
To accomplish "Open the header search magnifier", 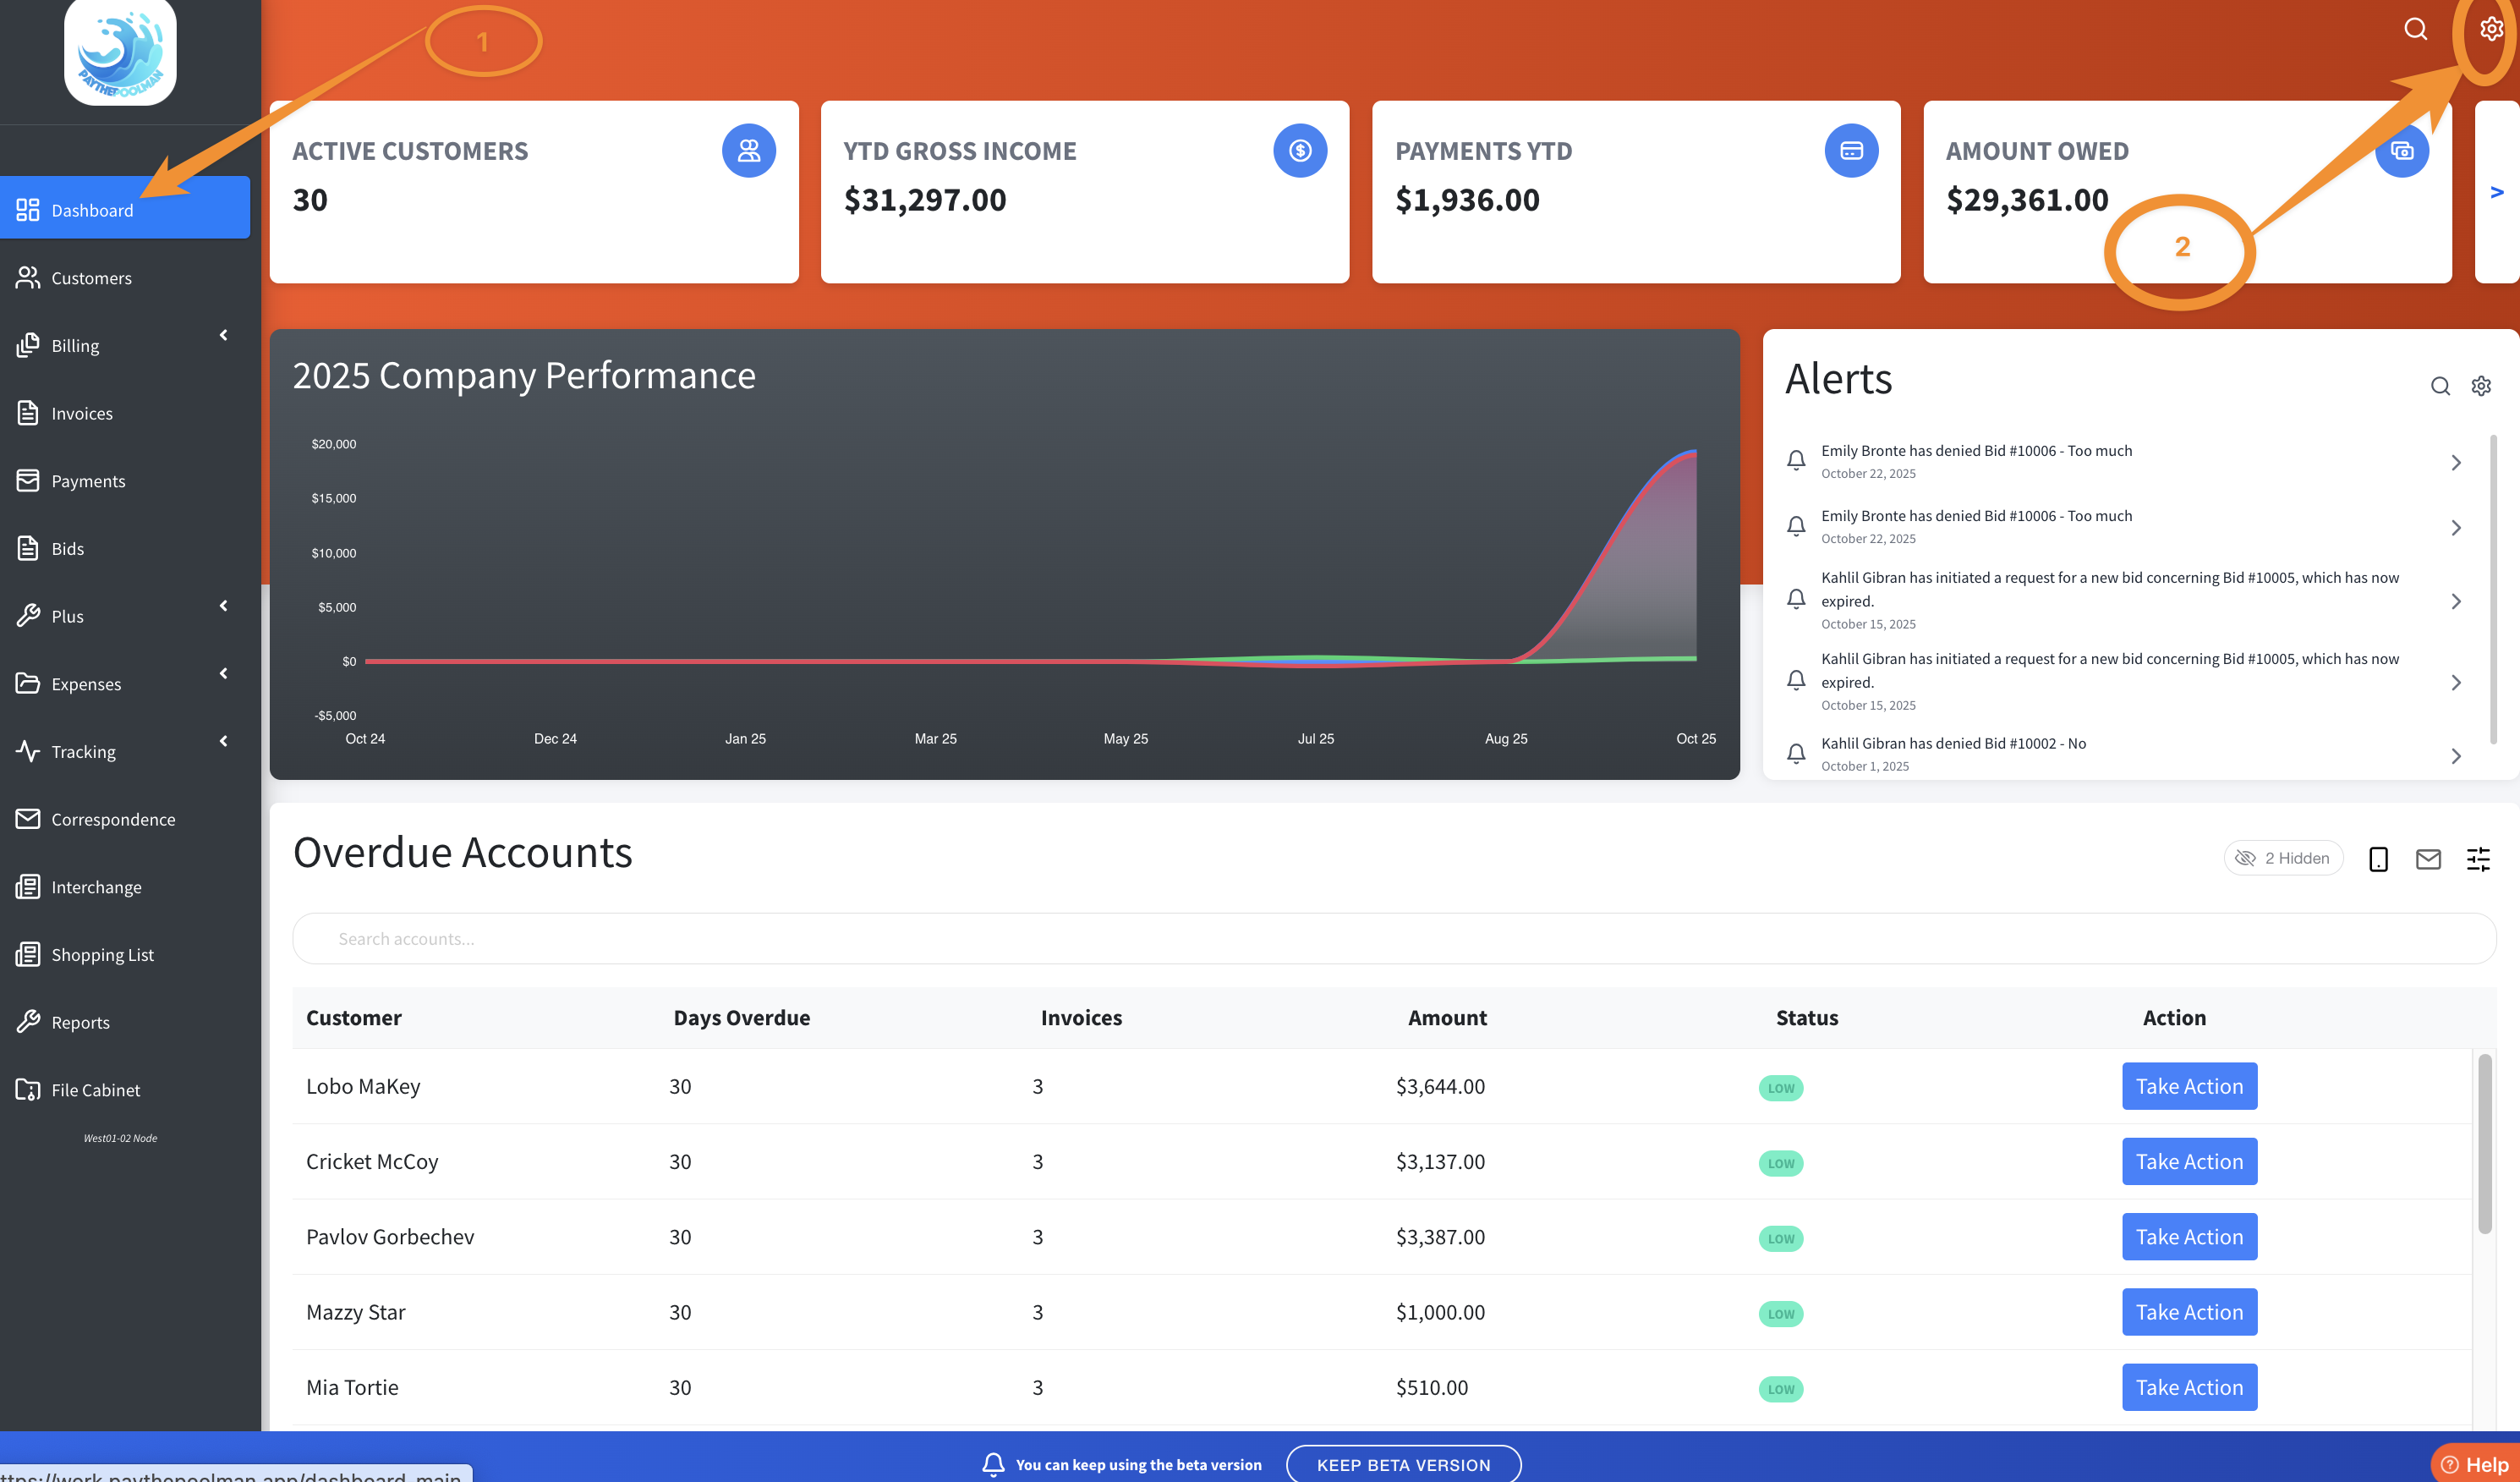I will point(2415,29).
